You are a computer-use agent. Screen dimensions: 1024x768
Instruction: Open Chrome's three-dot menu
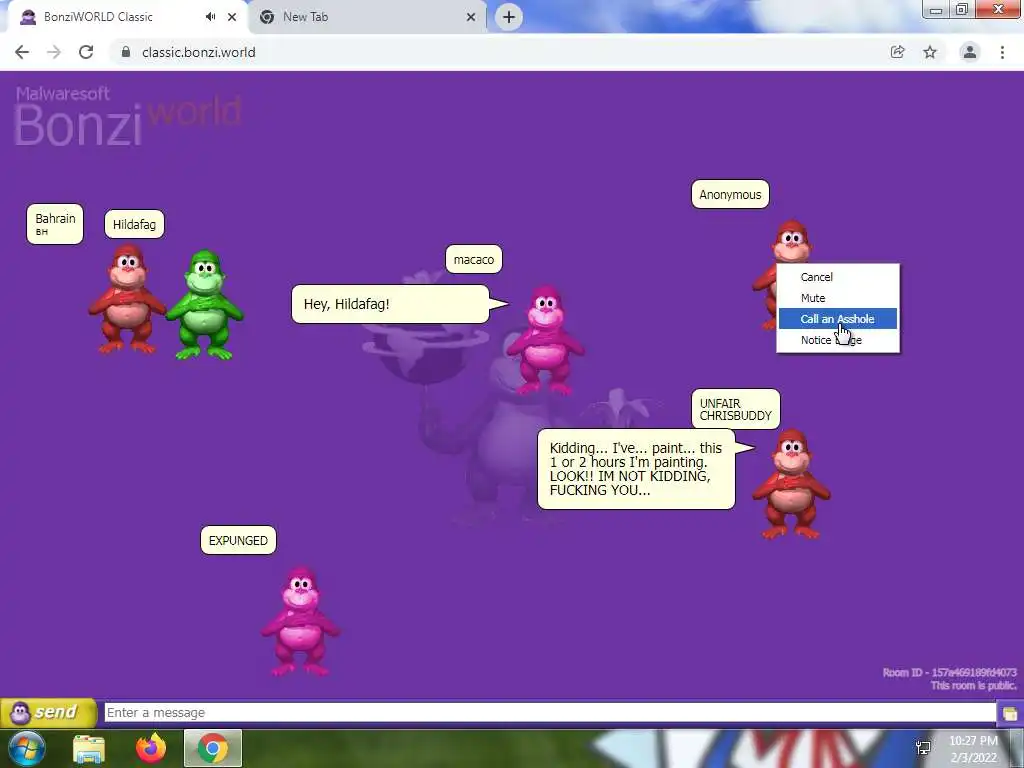click(x=1002, y=52)
